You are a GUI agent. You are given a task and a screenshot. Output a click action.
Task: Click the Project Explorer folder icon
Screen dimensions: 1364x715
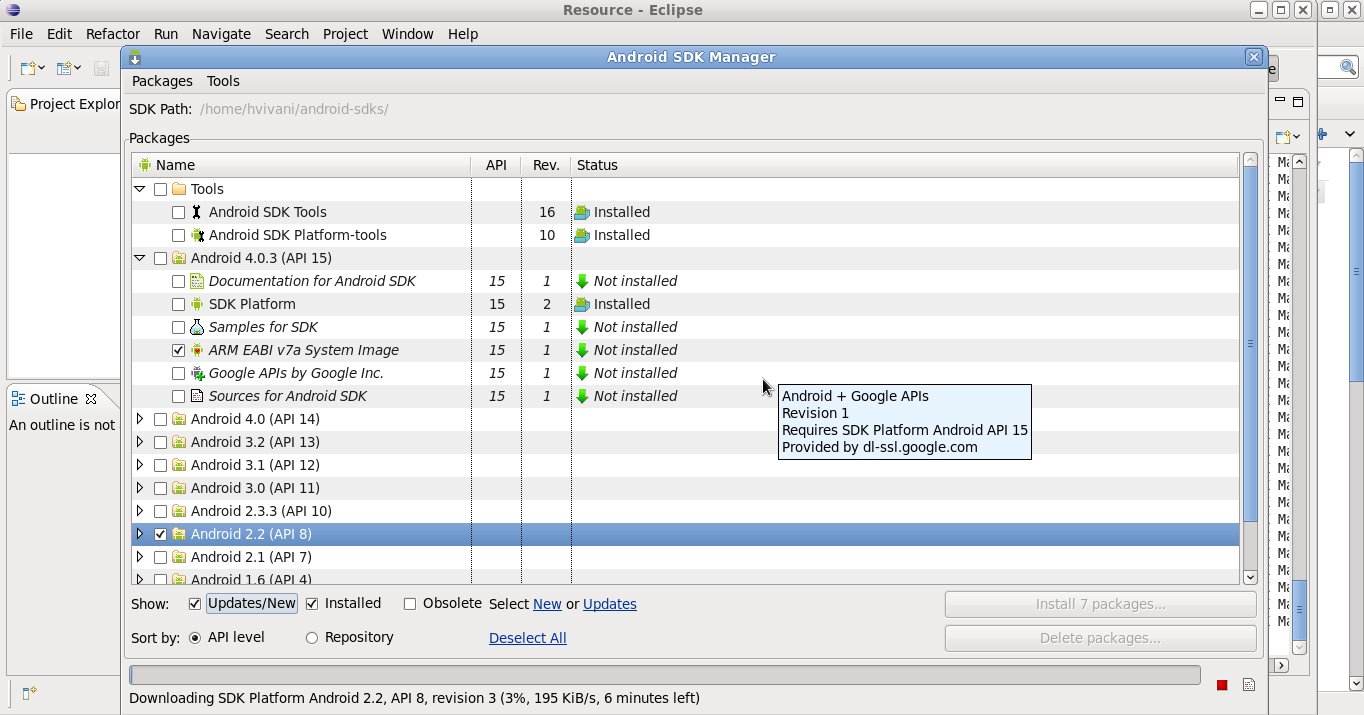tap(18, 104)
